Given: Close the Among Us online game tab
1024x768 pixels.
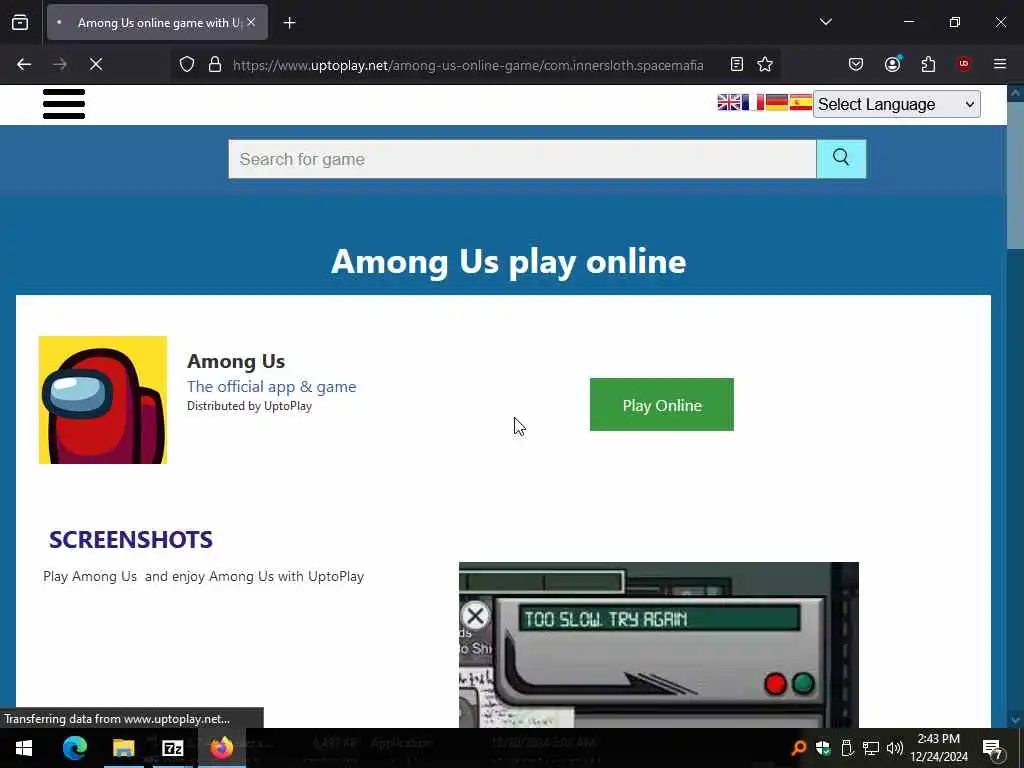Looking at the screenshot, I should [251, 22].
